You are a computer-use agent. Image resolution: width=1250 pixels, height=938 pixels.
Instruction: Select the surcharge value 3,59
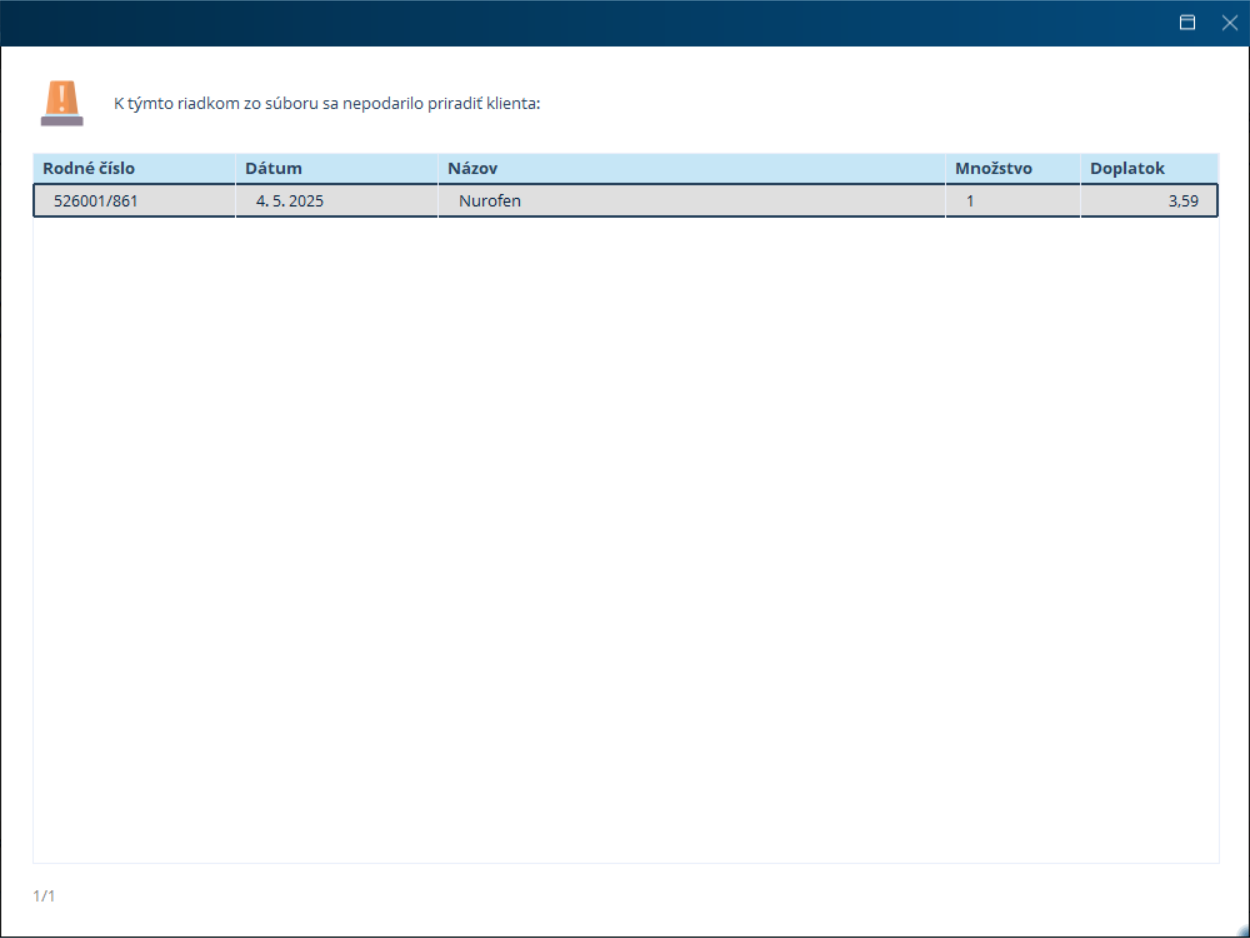click(1149, 201)
